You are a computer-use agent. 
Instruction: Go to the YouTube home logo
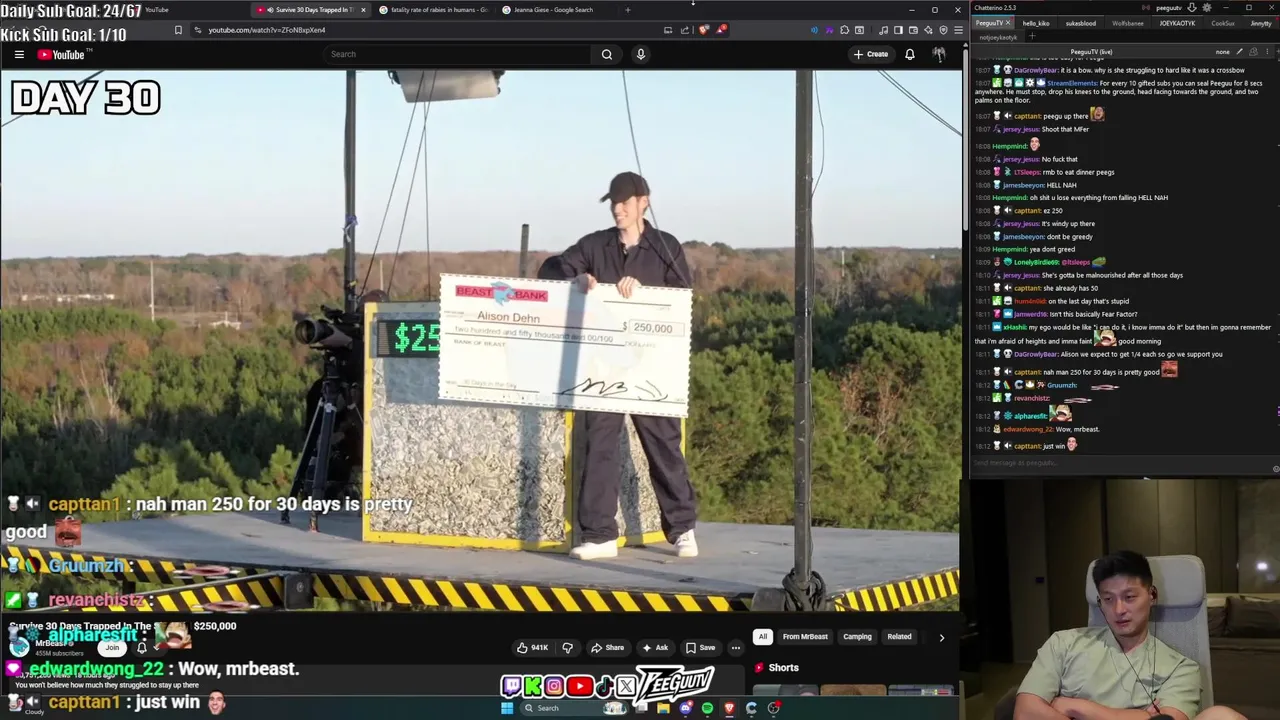coord(62,55)
